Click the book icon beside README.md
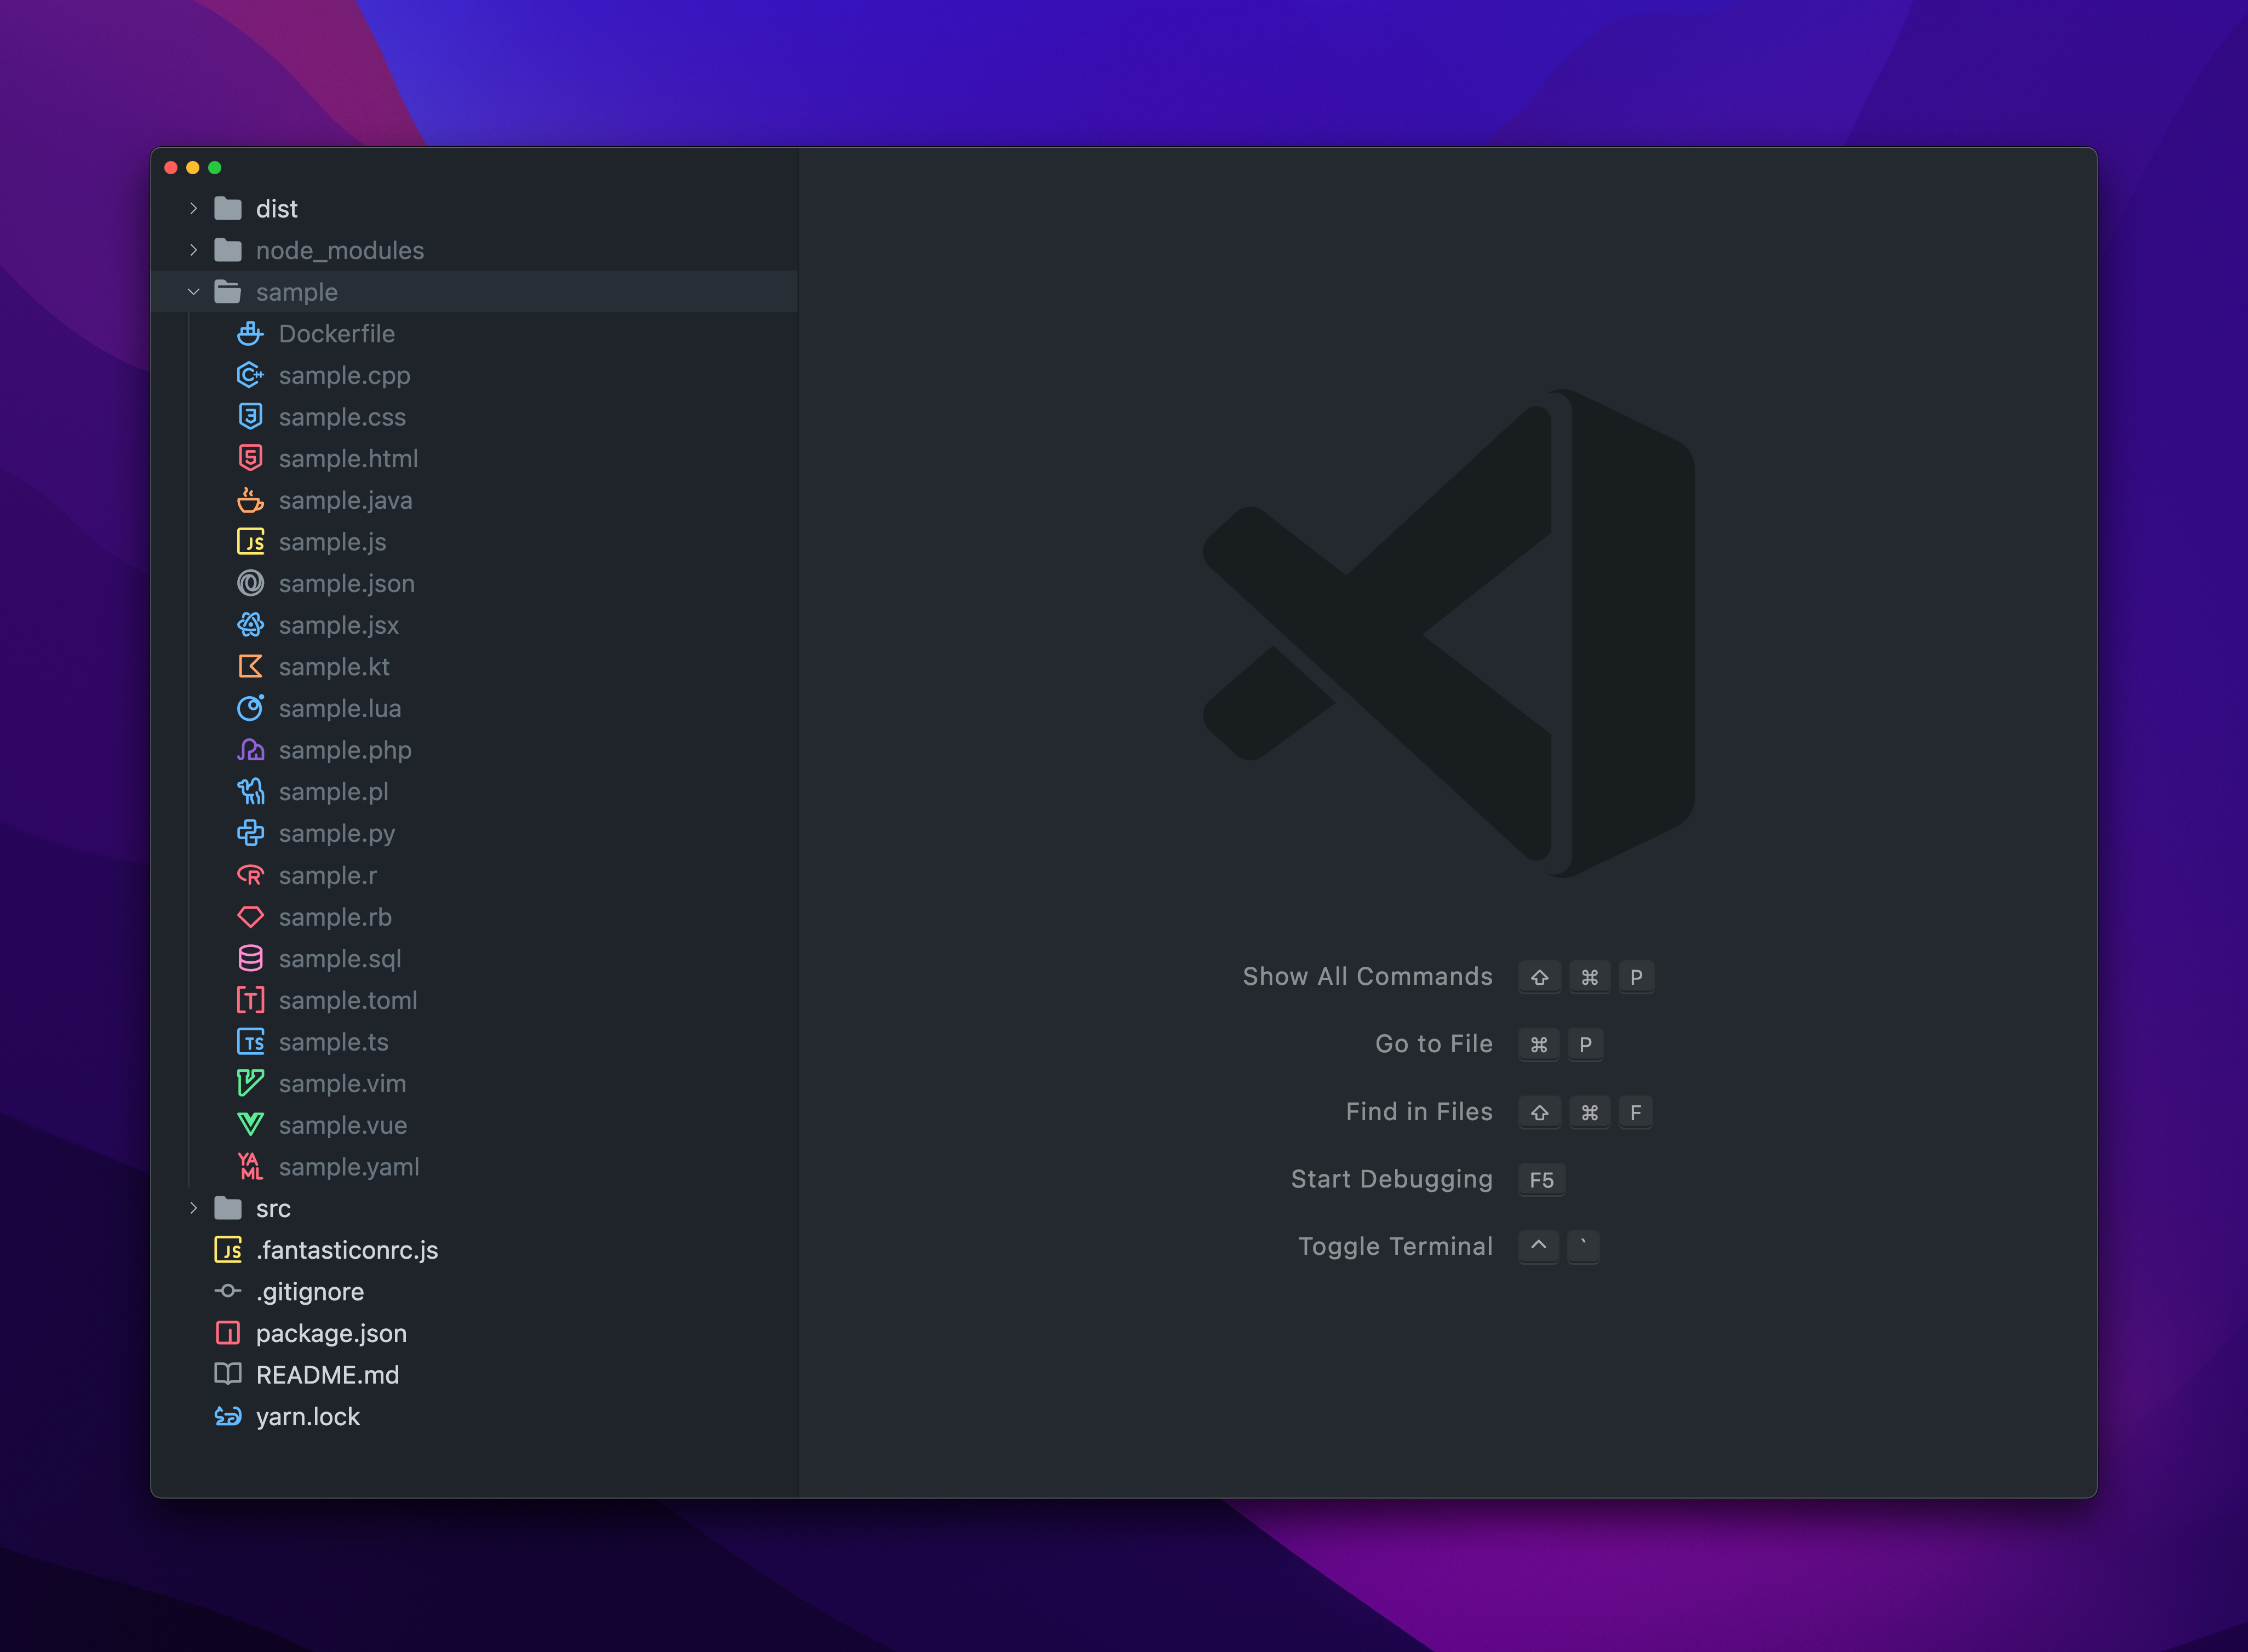This screenshot has width=2248, height=1652. click(x=228, y=1374)
